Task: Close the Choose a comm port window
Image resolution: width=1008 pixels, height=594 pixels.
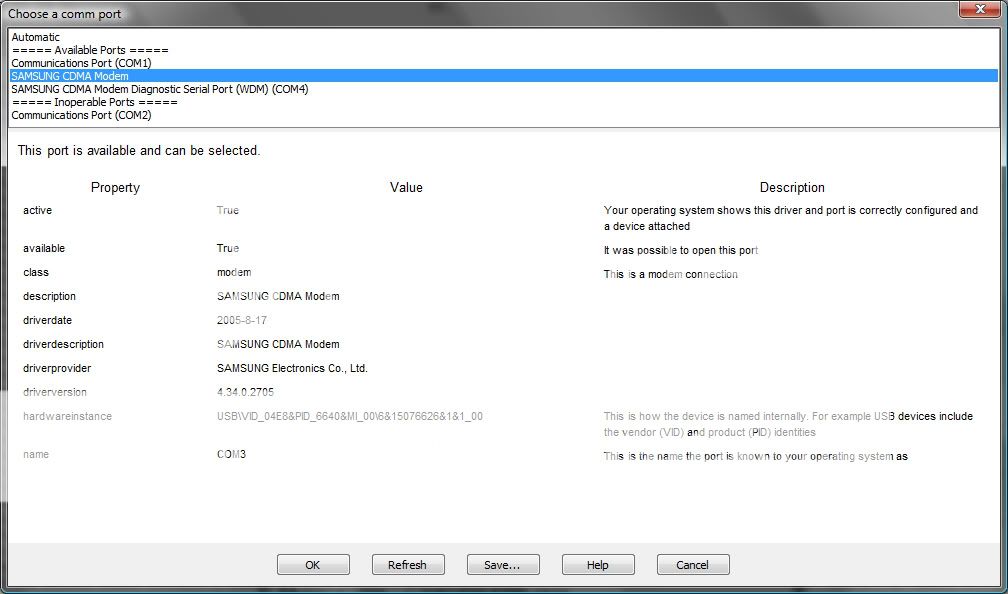Action: coord(981,9)
